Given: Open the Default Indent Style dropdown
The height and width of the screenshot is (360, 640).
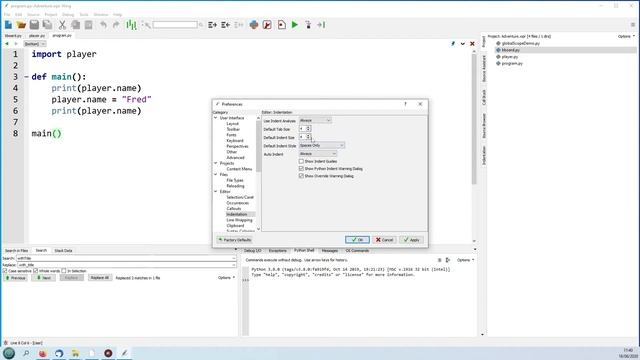Looking at the screenshot, I should (322, 145).
